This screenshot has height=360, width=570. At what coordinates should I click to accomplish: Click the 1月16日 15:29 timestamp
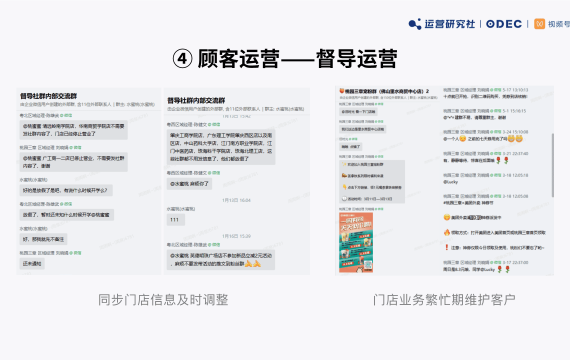point(236,236)
